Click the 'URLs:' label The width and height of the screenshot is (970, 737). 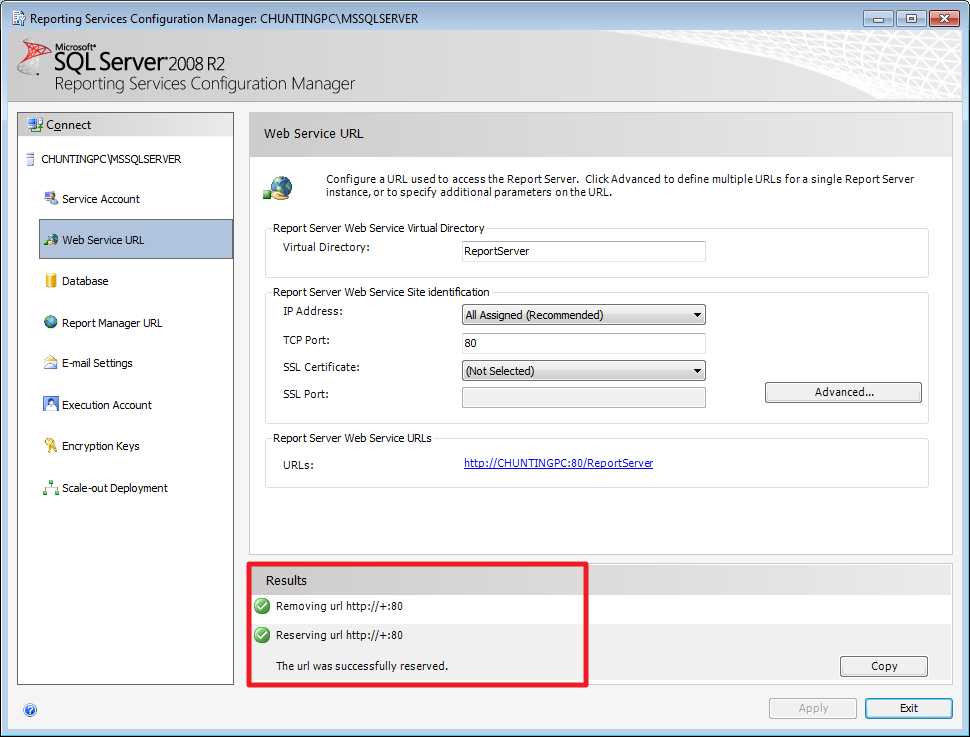[298, 465]
